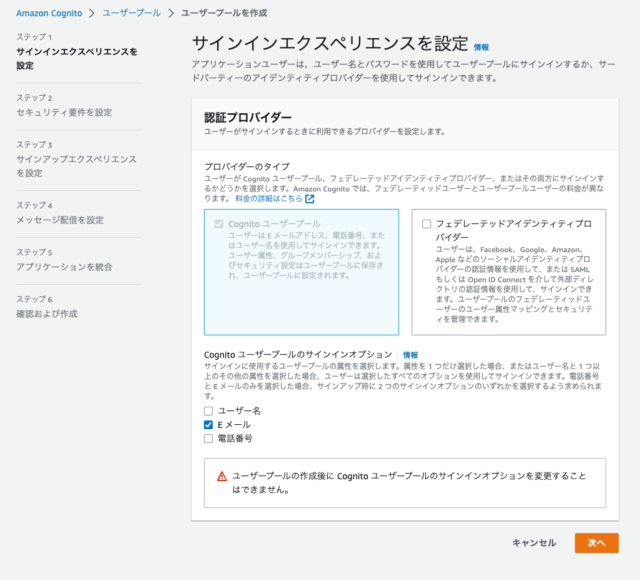This screenshot has height=580, width=640.
Task: Uncheck the E メール sign-in option
Action: point(208,424)
